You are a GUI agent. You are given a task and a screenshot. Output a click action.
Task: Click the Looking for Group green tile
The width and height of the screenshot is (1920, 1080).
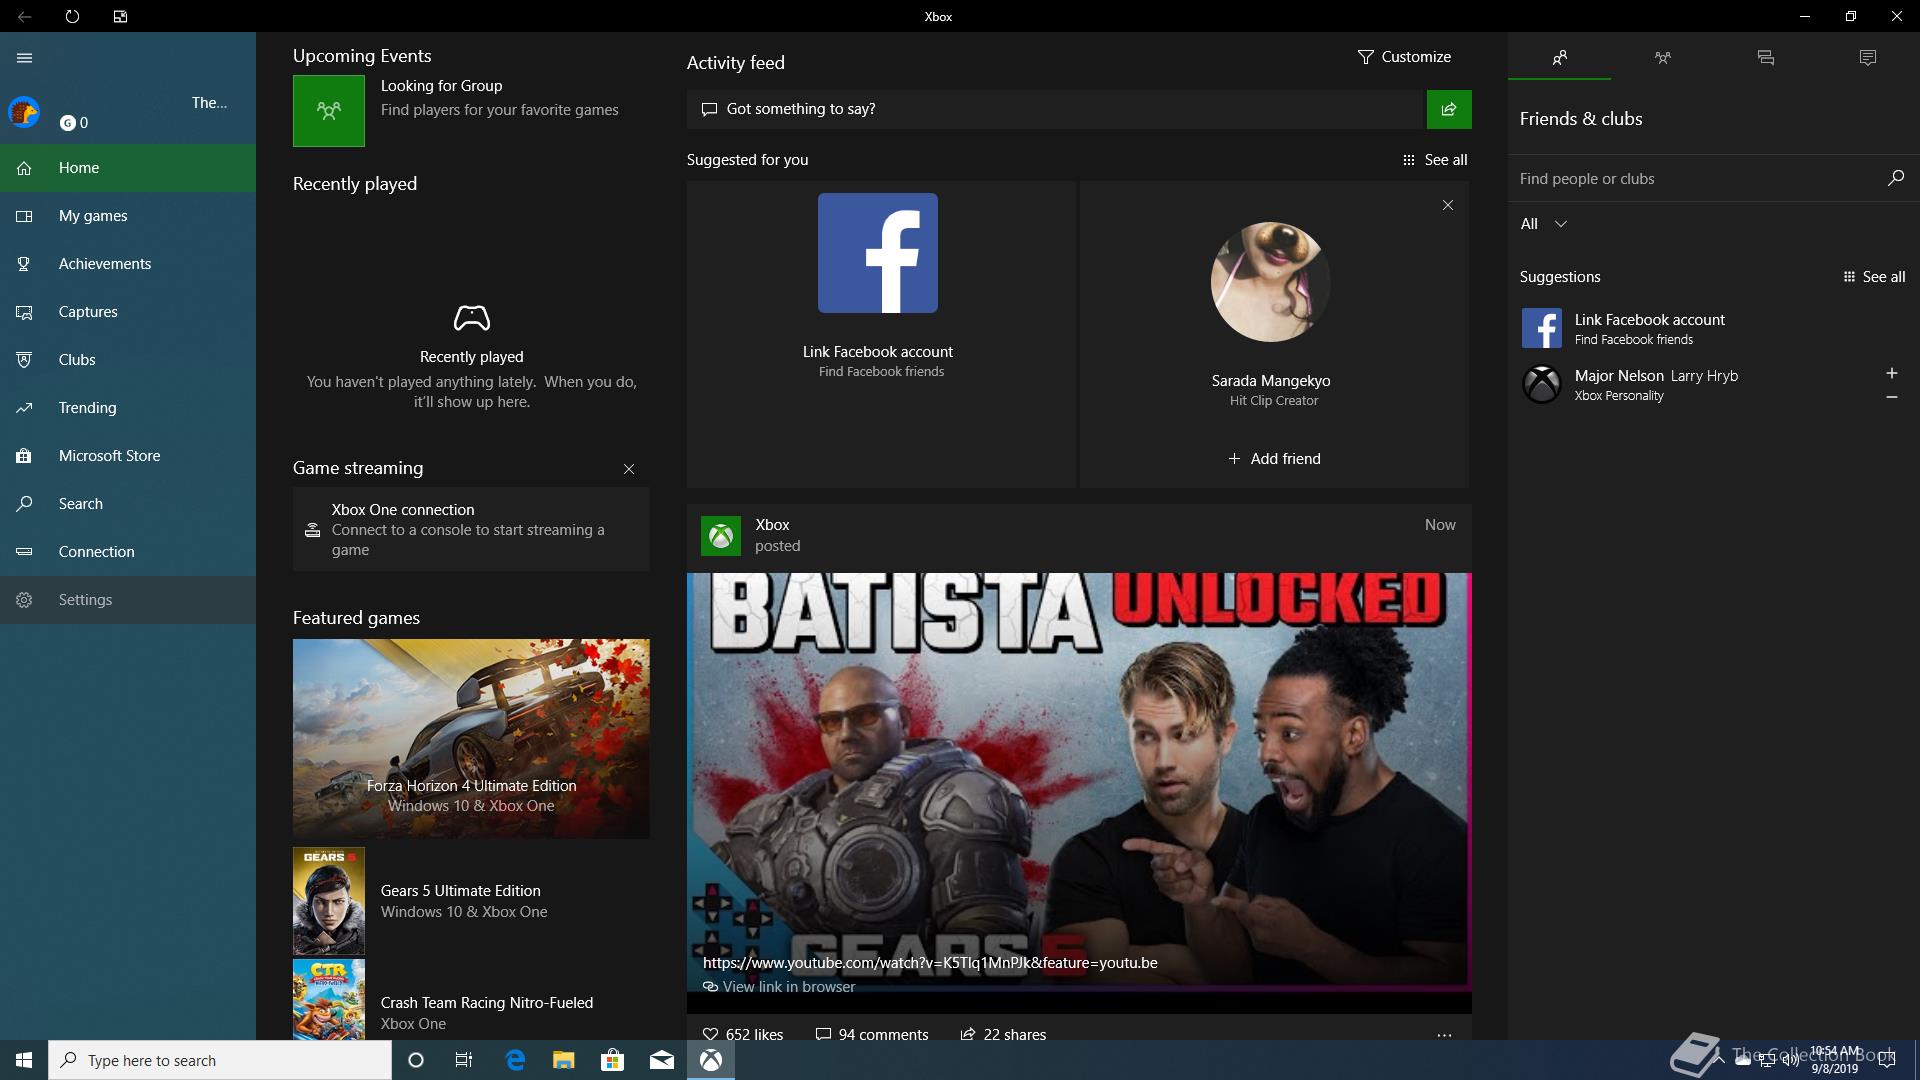[x=328, y=111]
